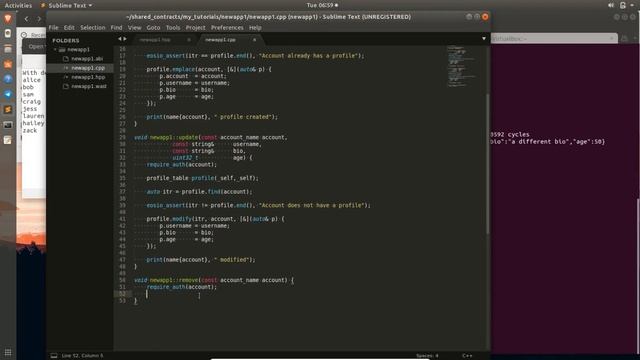The image size is (640, 360).
Task: Click the "Account already has a profile" string
Action: 309,56
